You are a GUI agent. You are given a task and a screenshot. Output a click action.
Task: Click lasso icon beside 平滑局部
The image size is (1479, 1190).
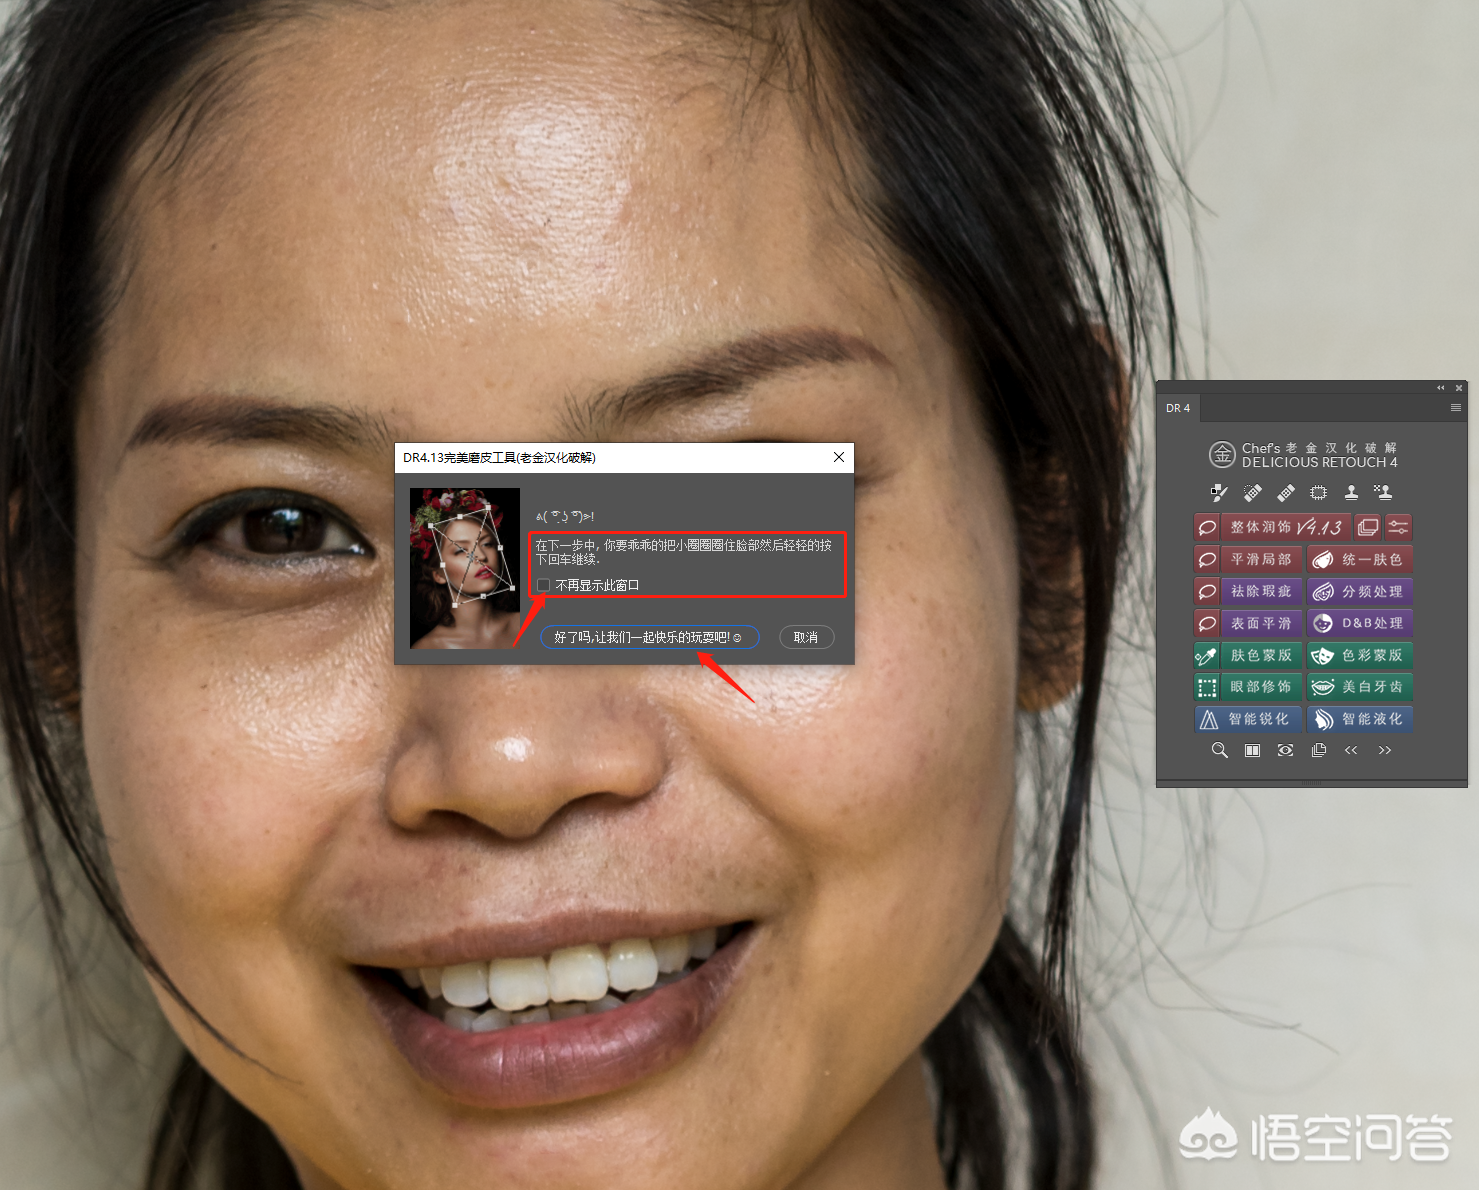[x=1207, y=559]
